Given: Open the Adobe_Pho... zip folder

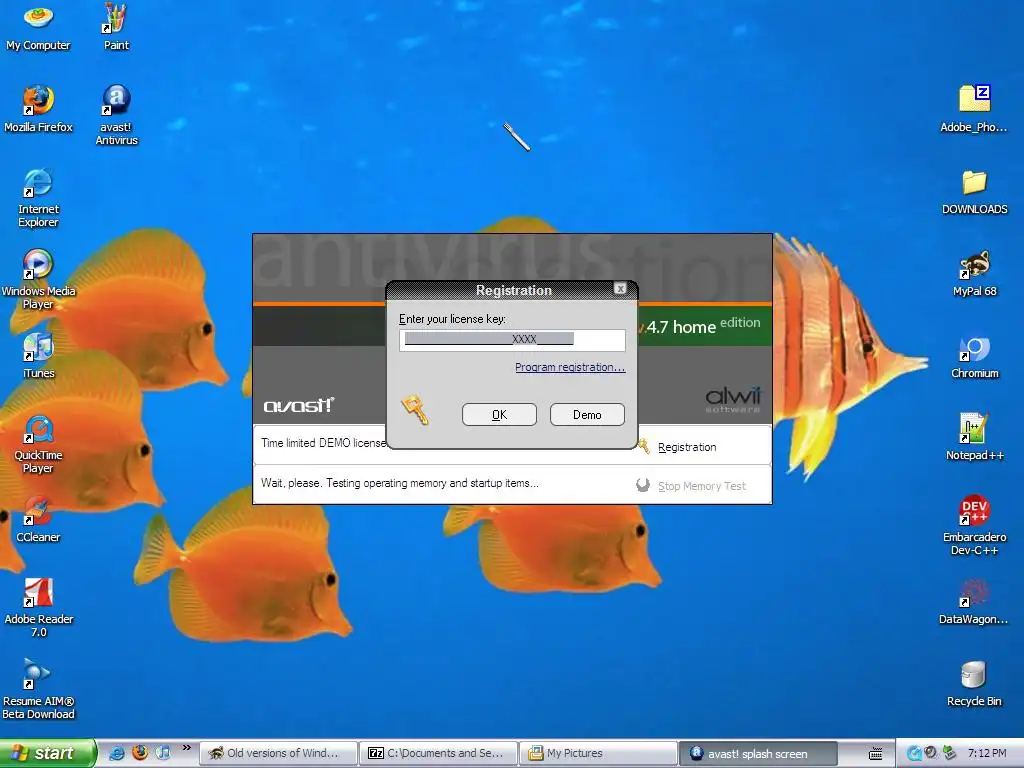Looking at the screenshot, I should [974, 108].
